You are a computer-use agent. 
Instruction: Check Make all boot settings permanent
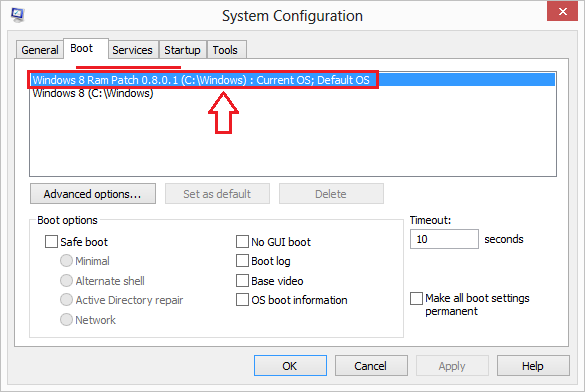(416, 298)
